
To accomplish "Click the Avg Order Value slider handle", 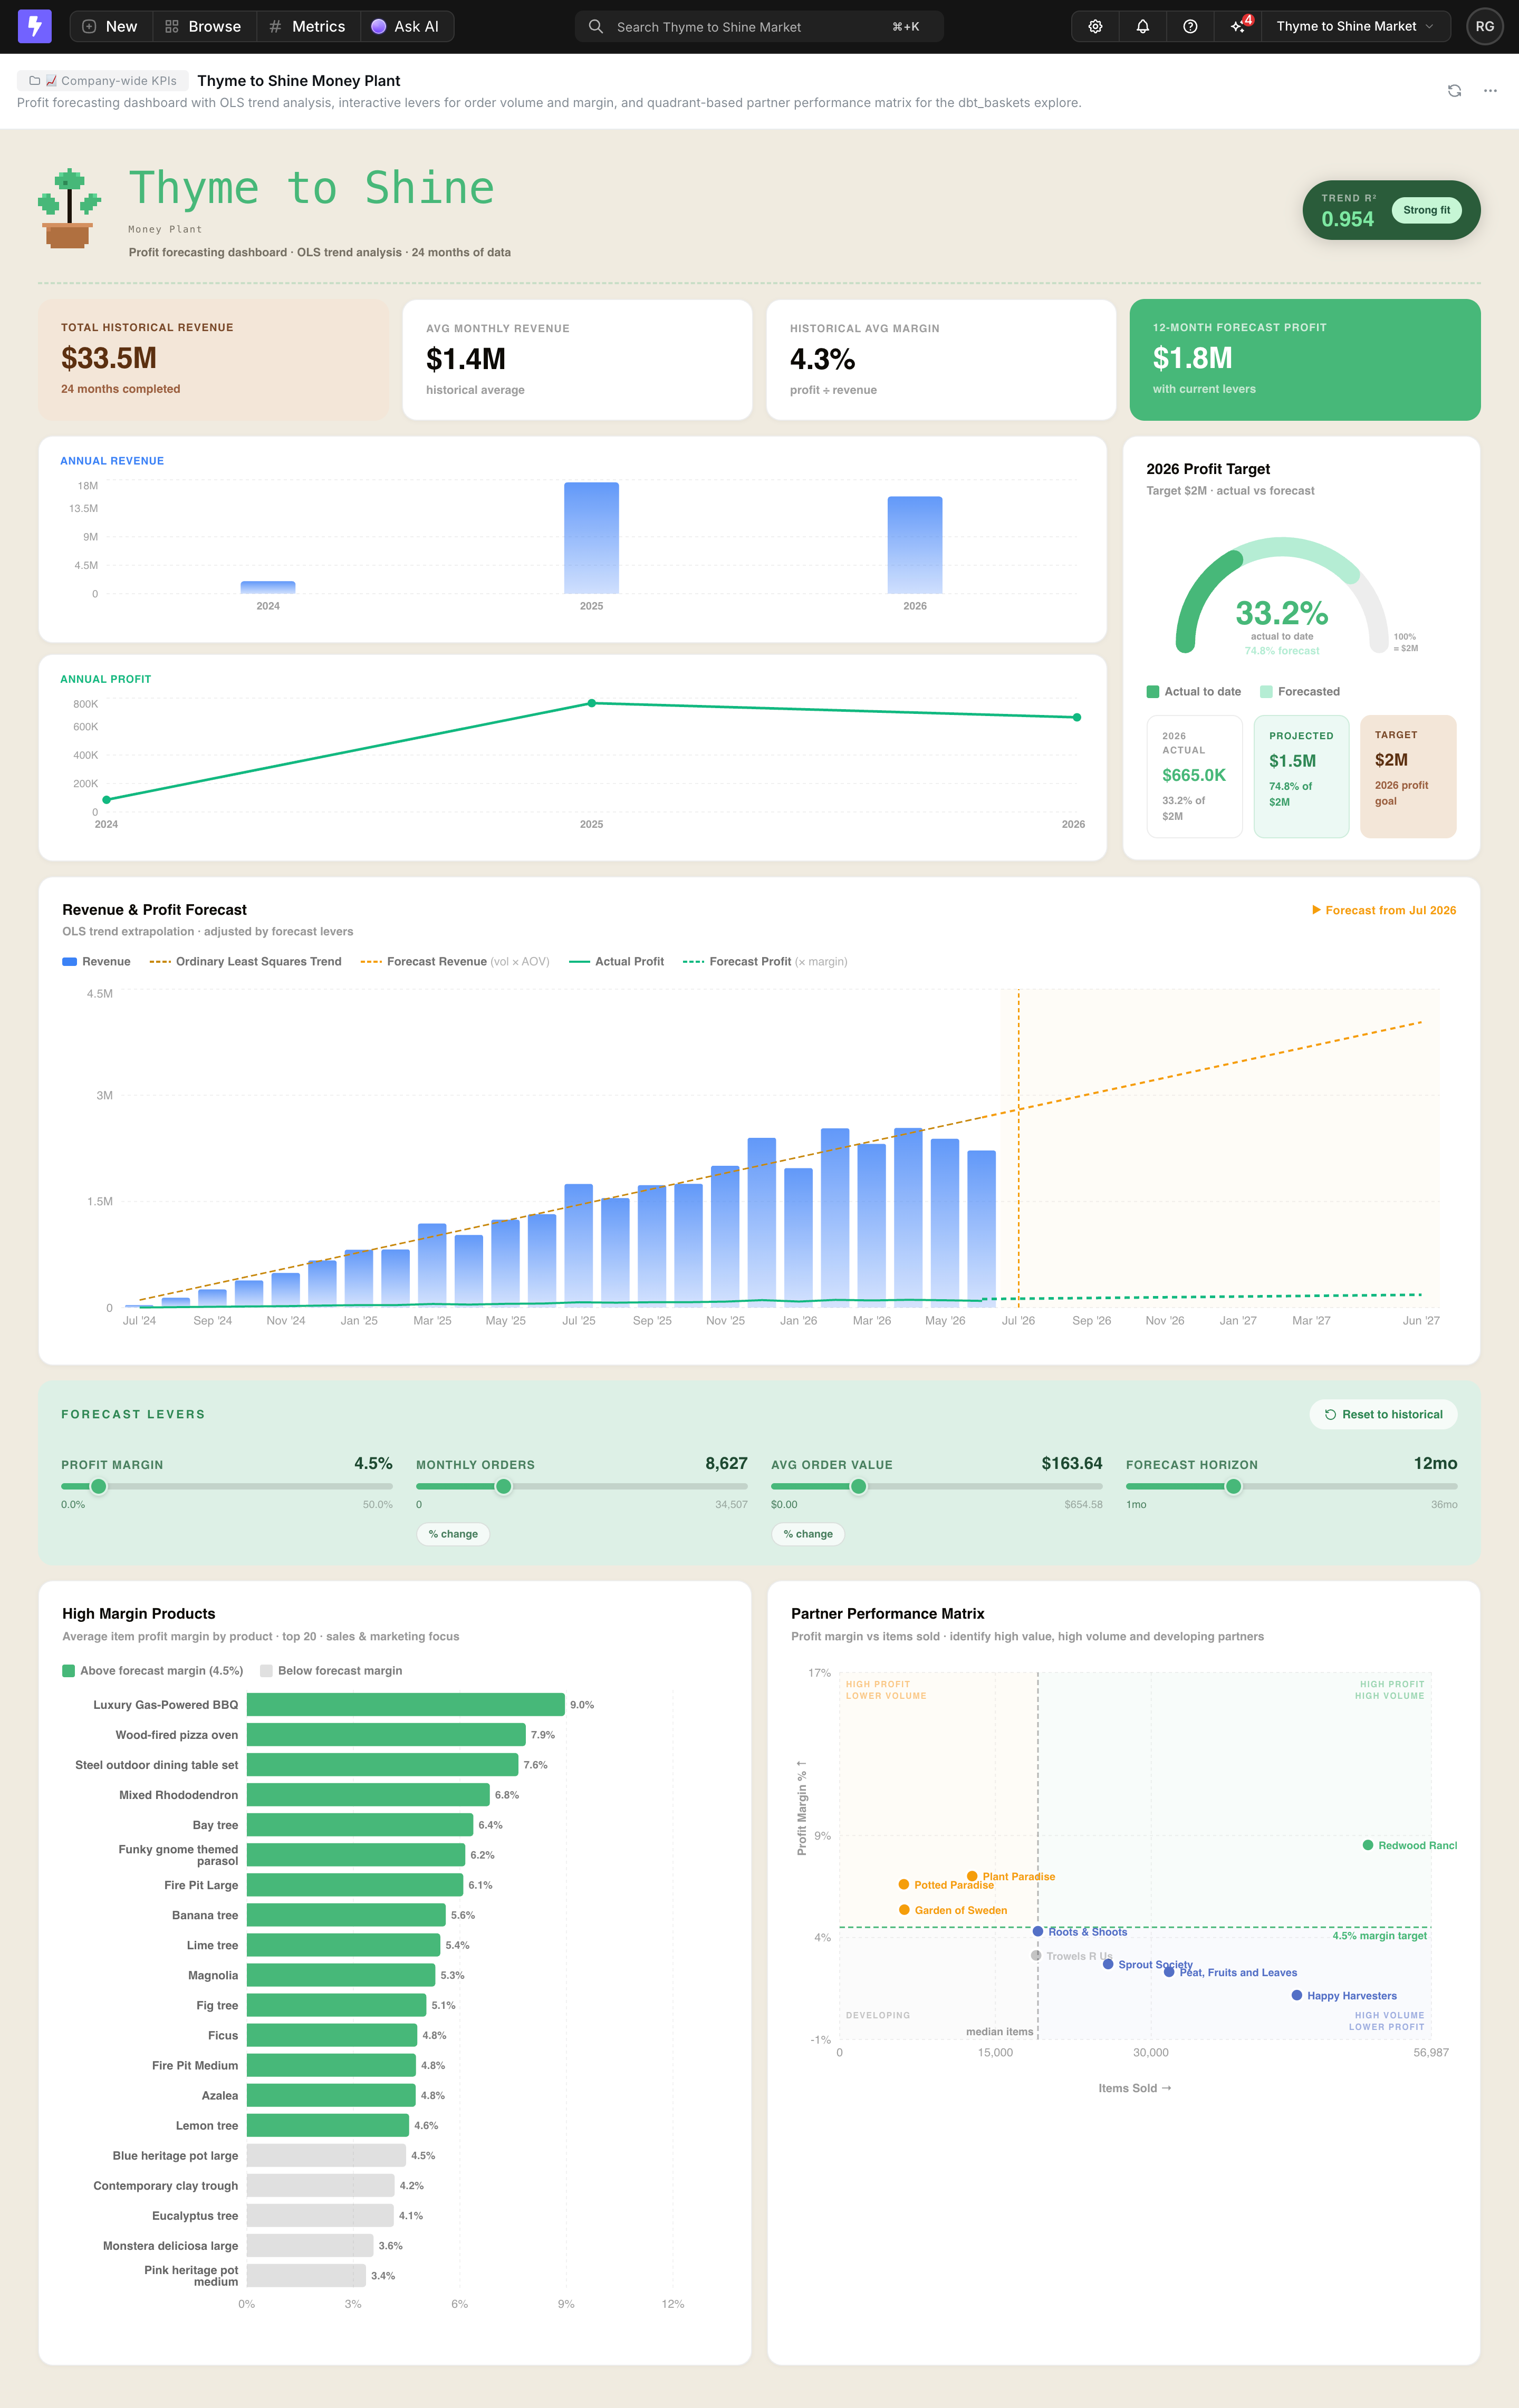I will click(858, 1486).
